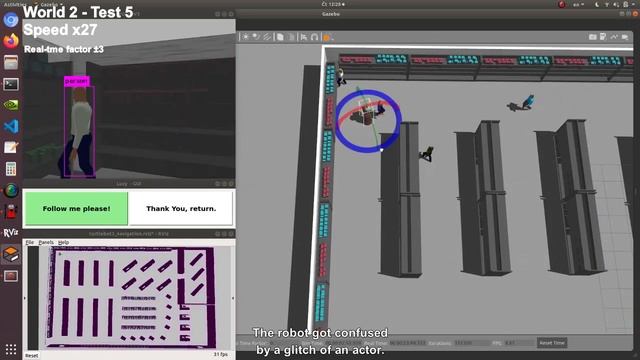
Task: Add a directional light in Gazebo toolbar
Action: point(267,37)
